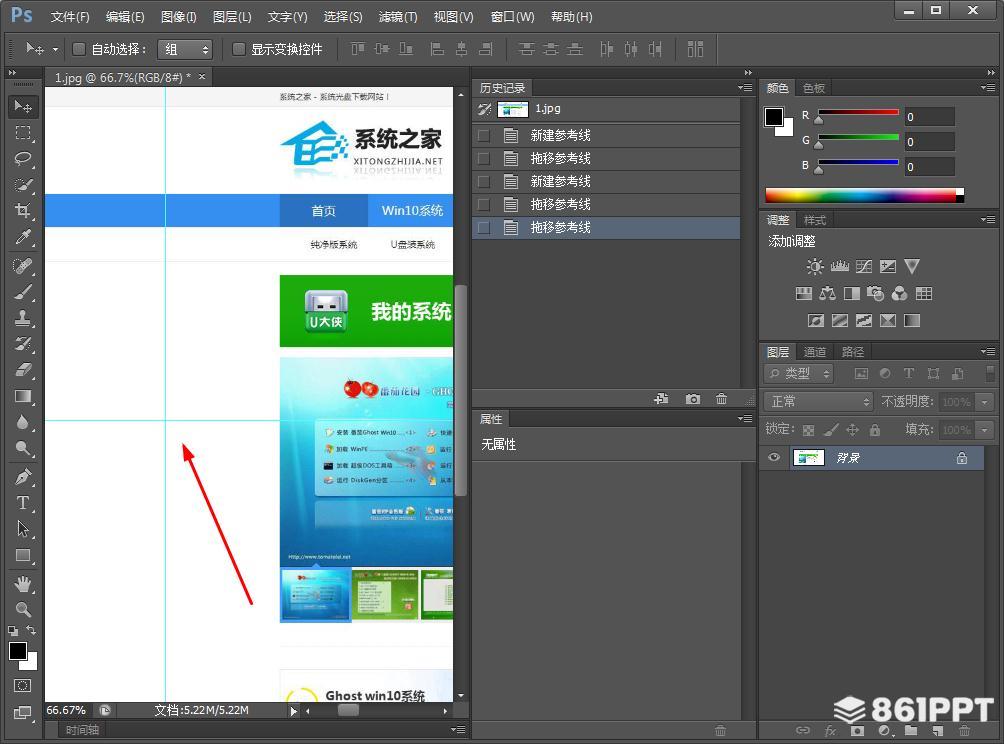
Task: Select the Quick Selection tool
Action: tap(23, 185)
